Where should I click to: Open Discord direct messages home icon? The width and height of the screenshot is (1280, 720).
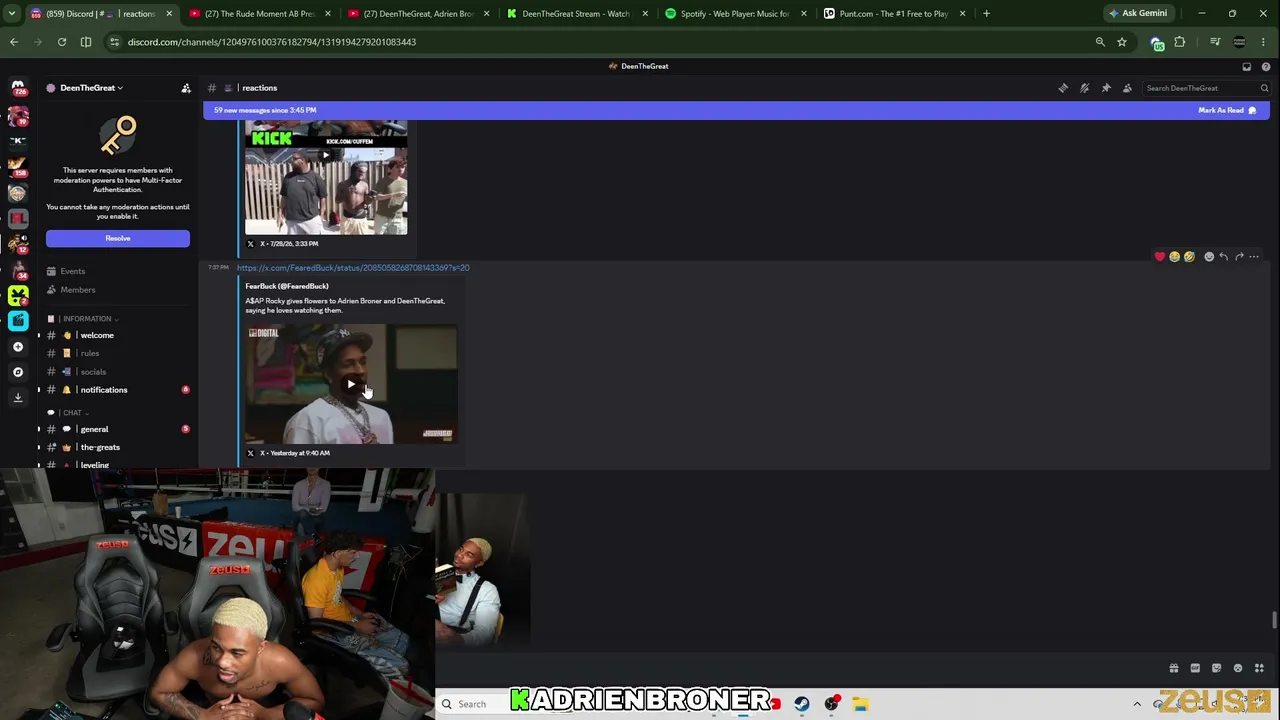[x=18, y=88]
